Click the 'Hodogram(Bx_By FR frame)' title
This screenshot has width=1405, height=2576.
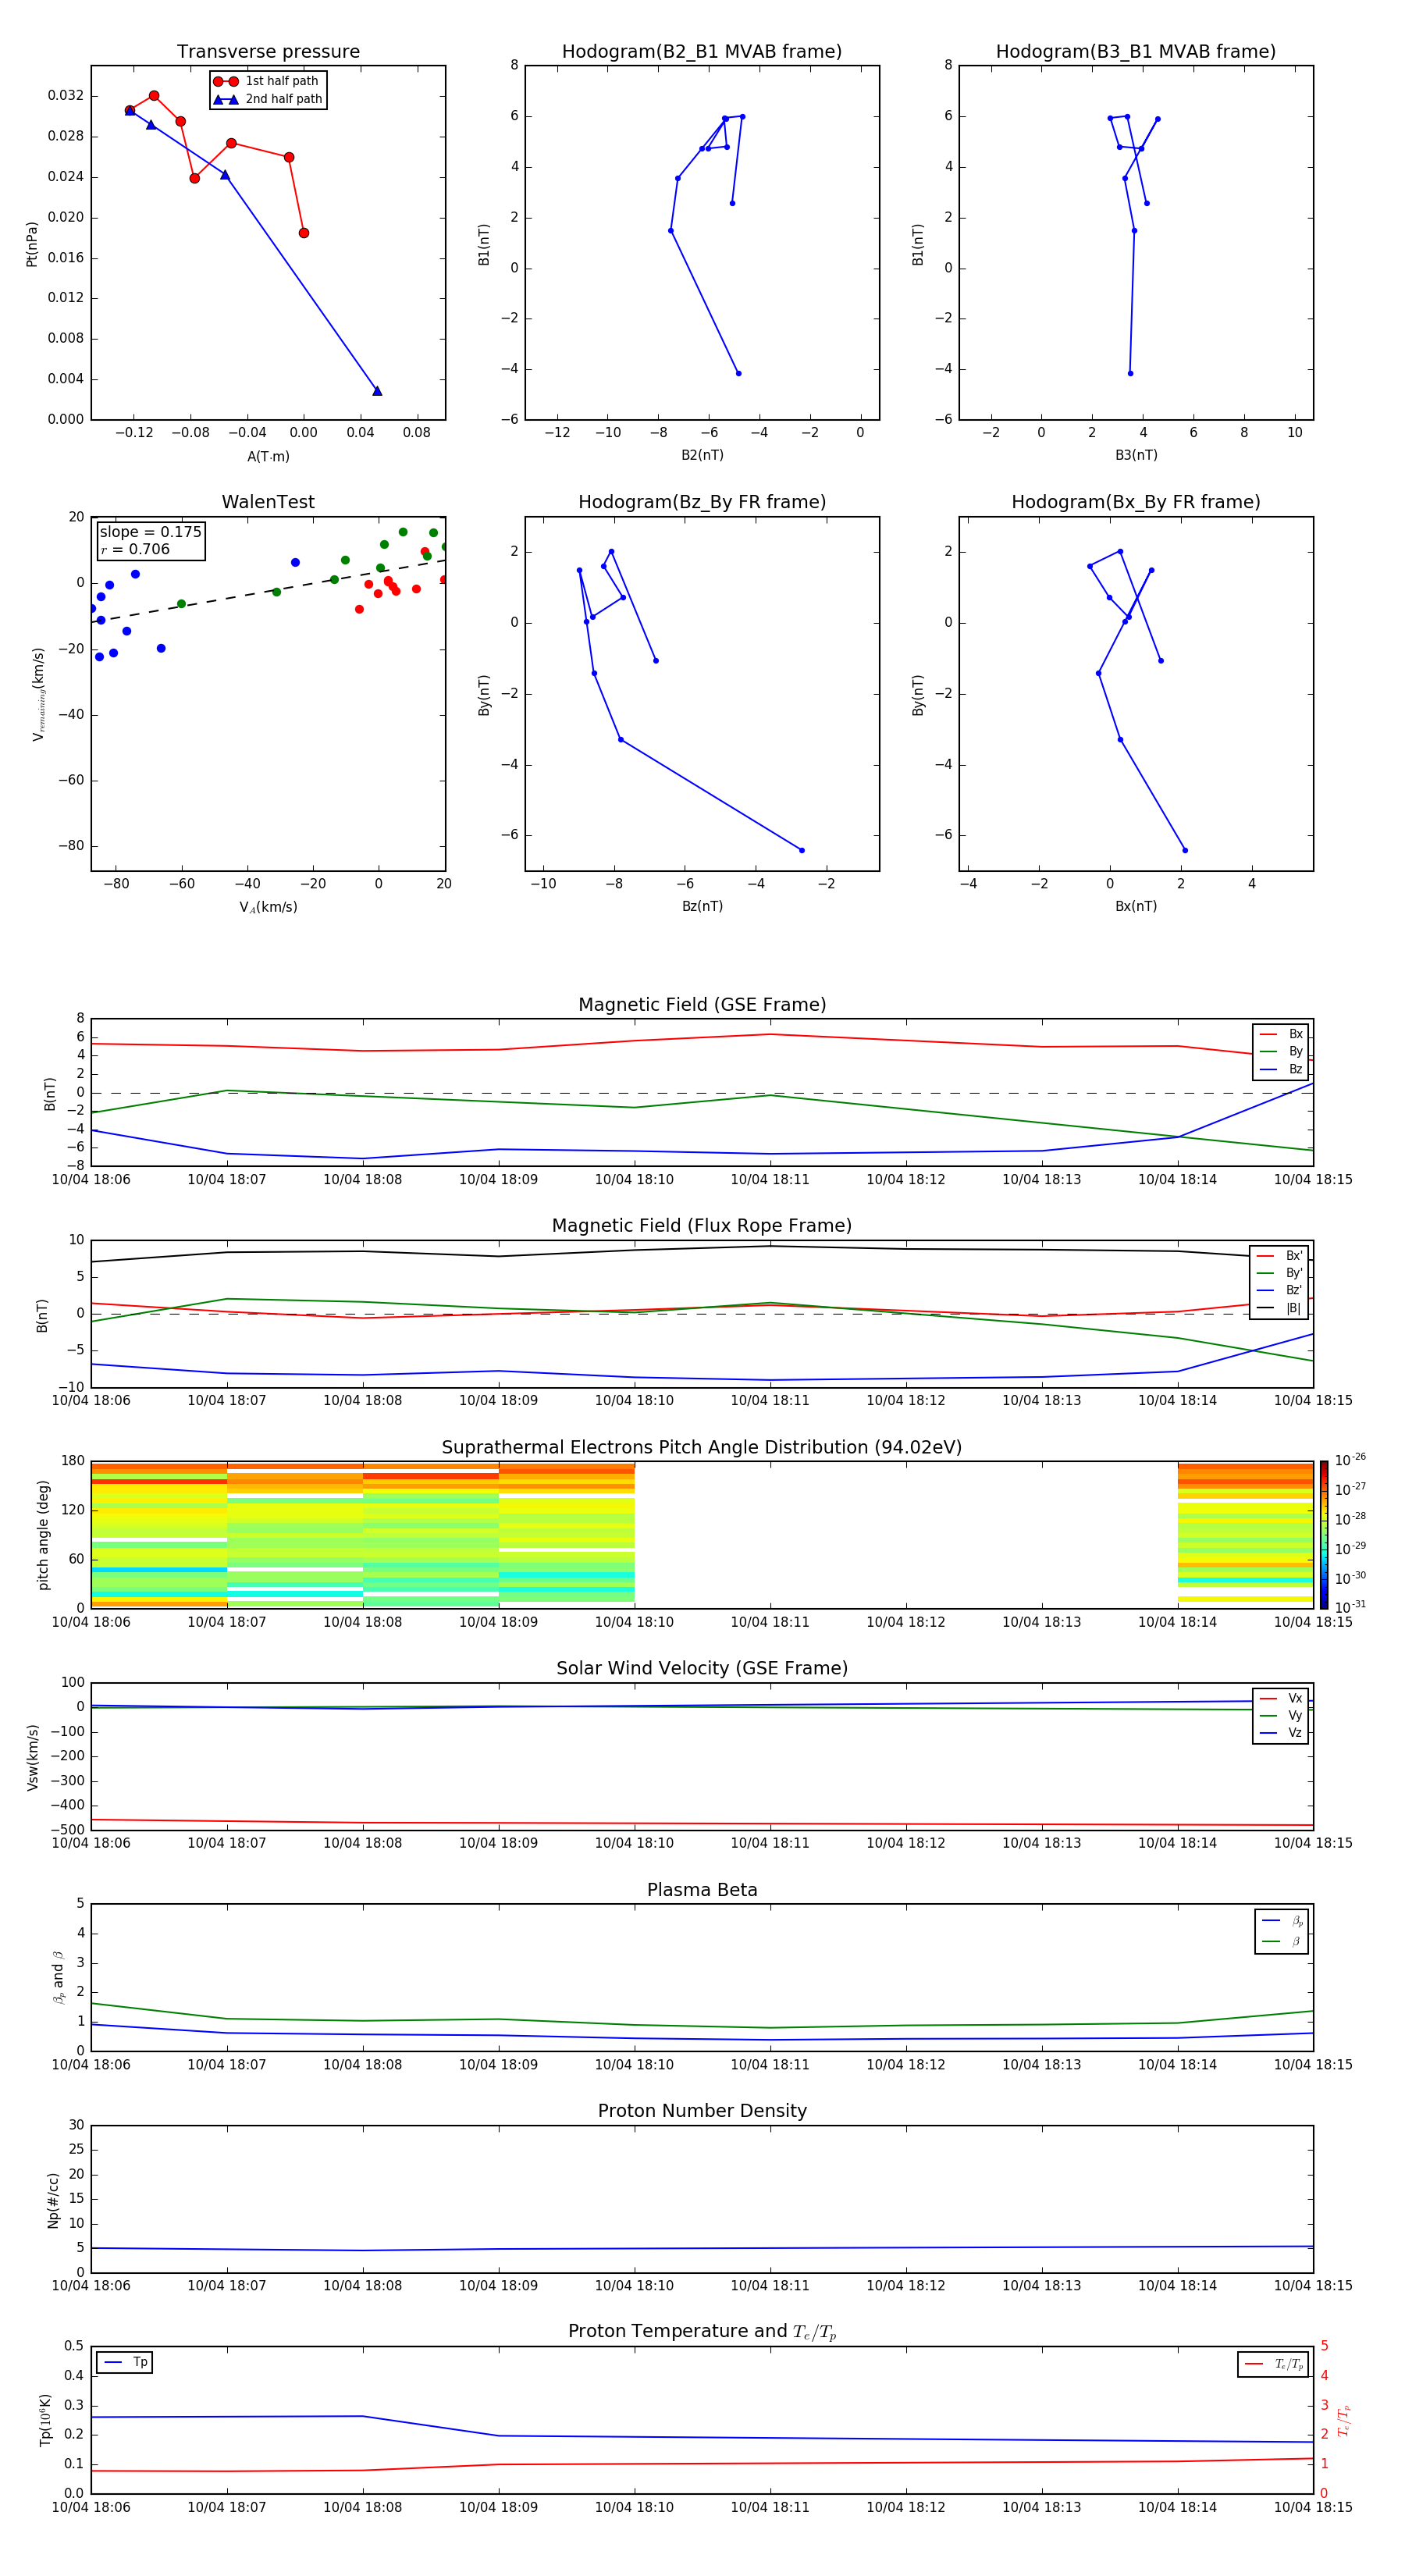[1136, 502]
